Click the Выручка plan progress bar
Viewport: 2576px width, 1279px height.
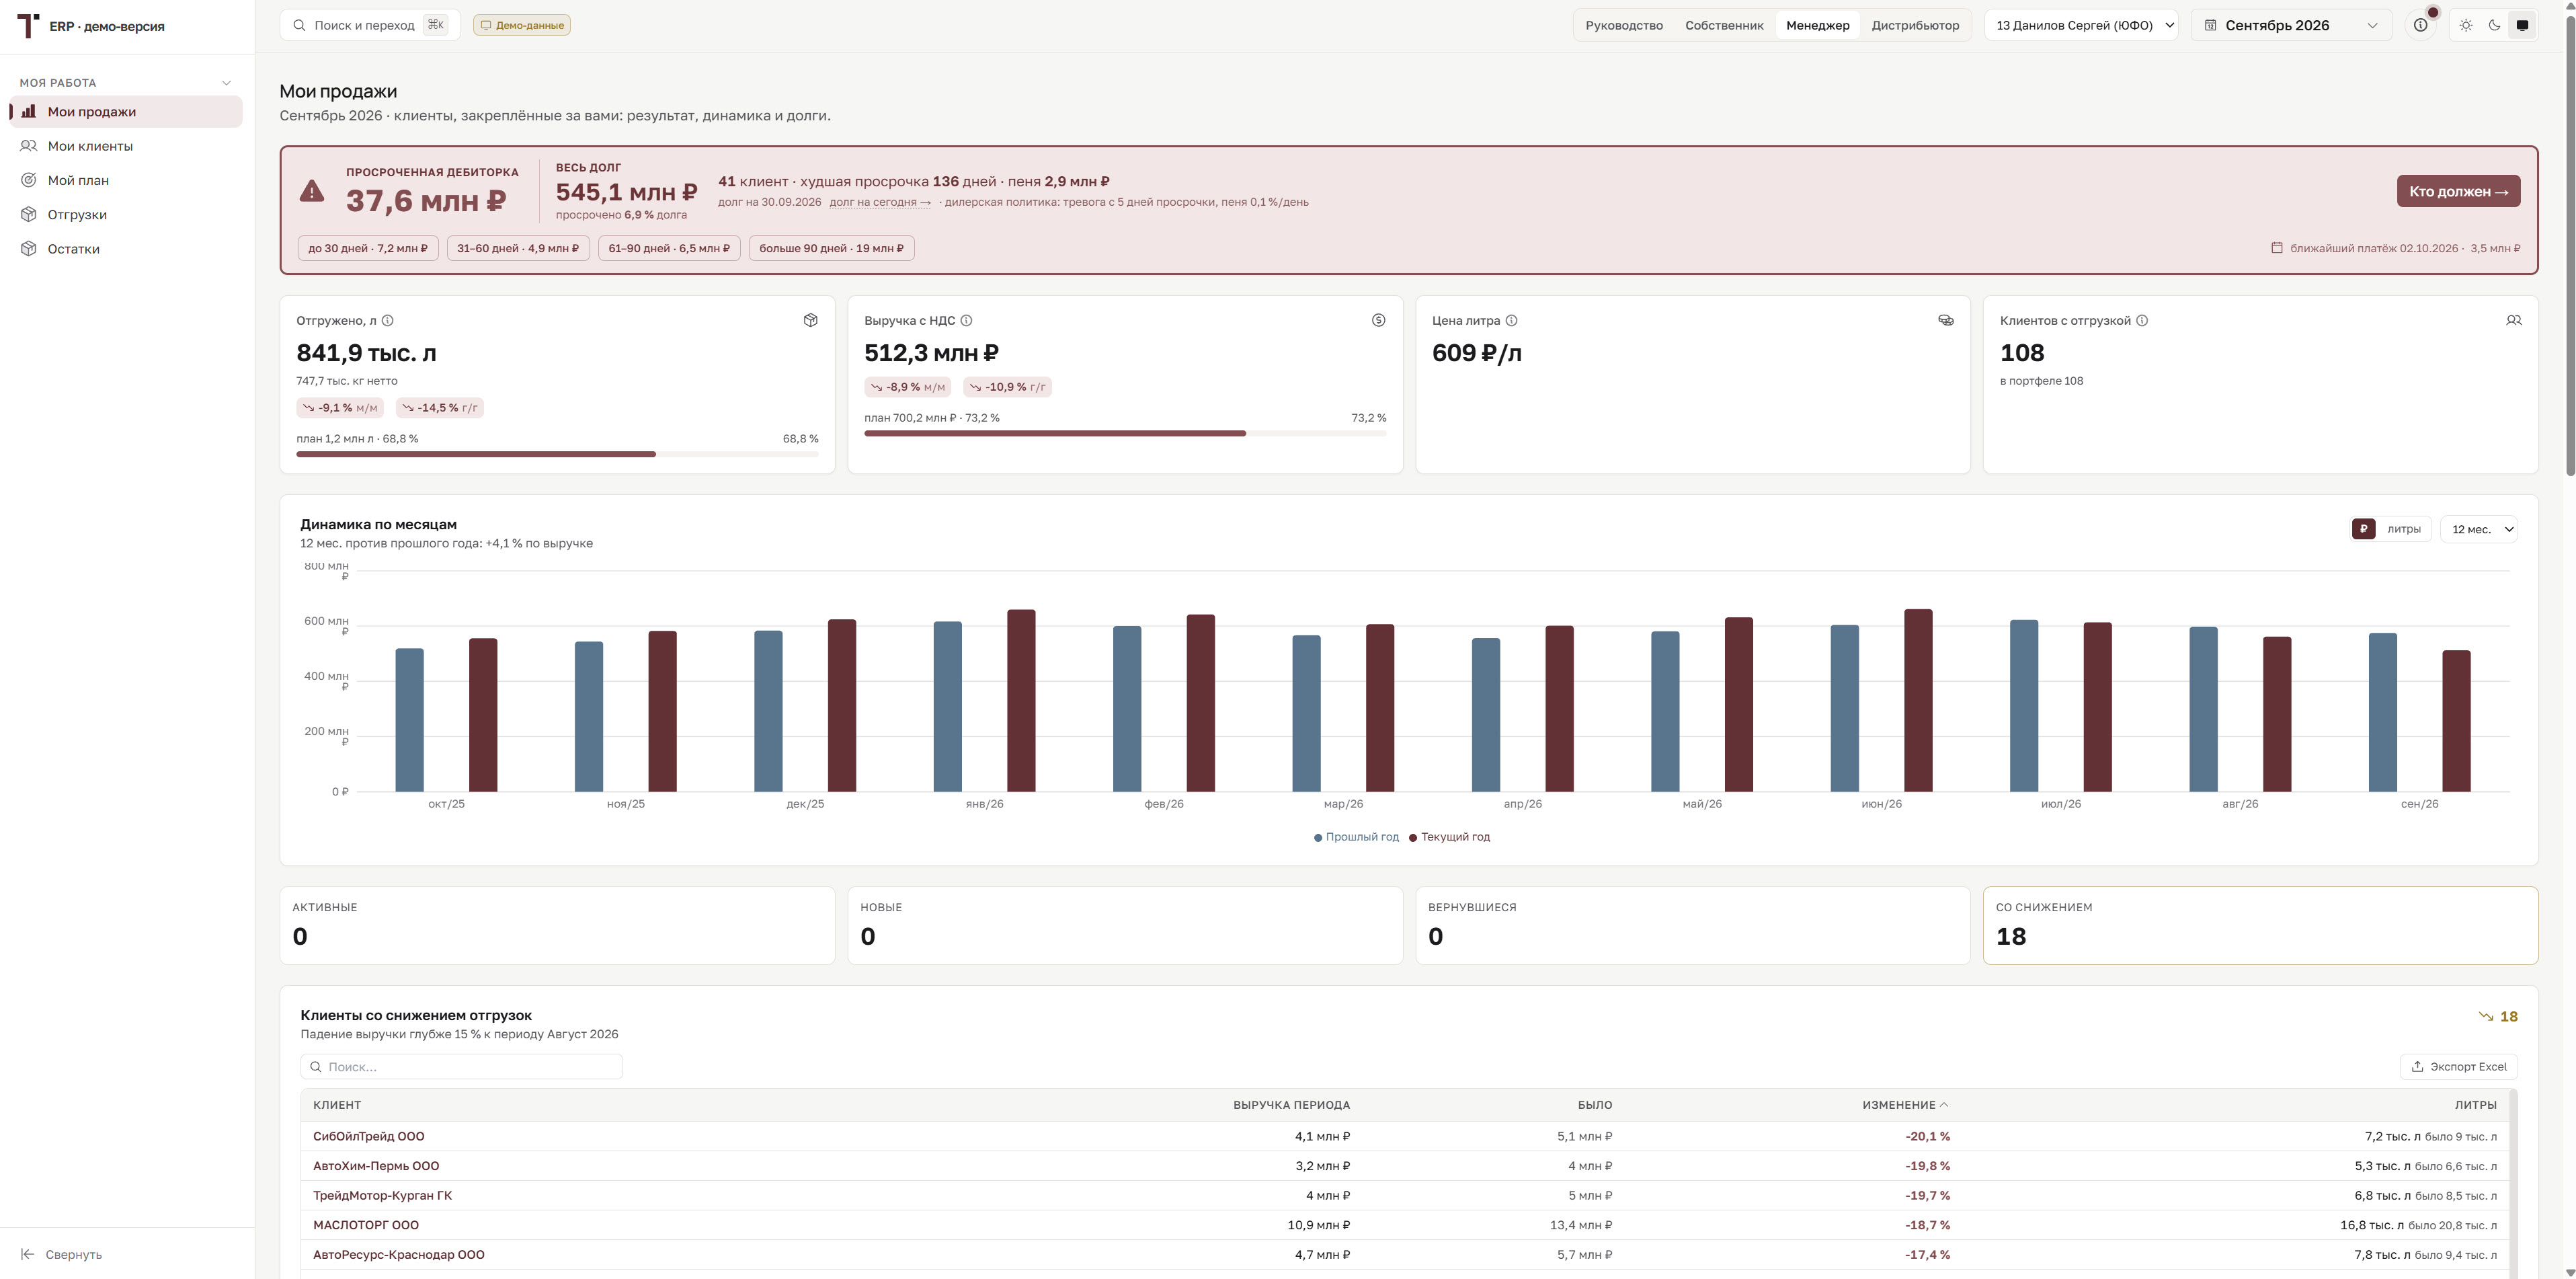click(1125, 433)
